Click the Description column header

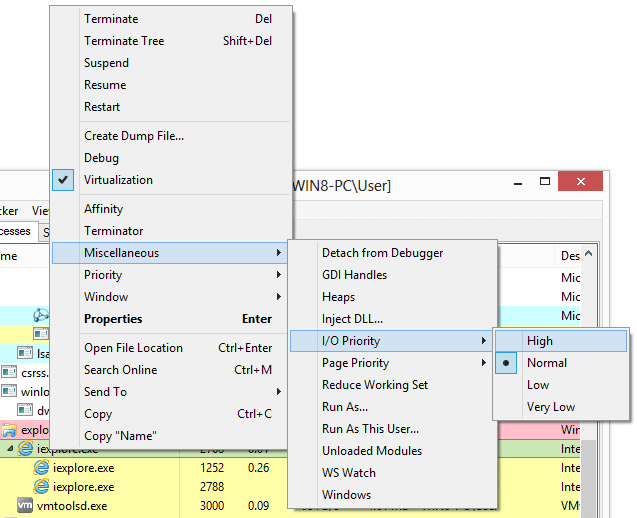[x=570, y=256]
